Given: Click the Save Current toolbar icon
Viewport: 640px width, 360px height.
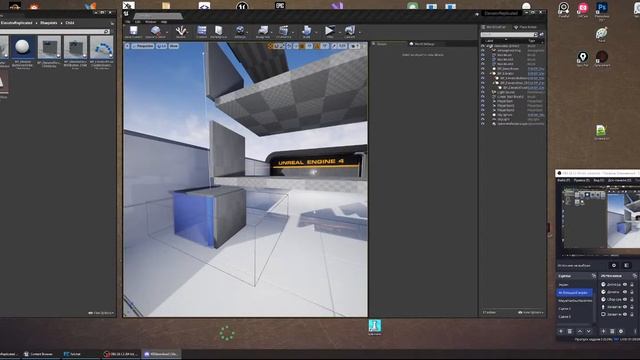Looking at the screenshot, I should click(x=133, y=31).
